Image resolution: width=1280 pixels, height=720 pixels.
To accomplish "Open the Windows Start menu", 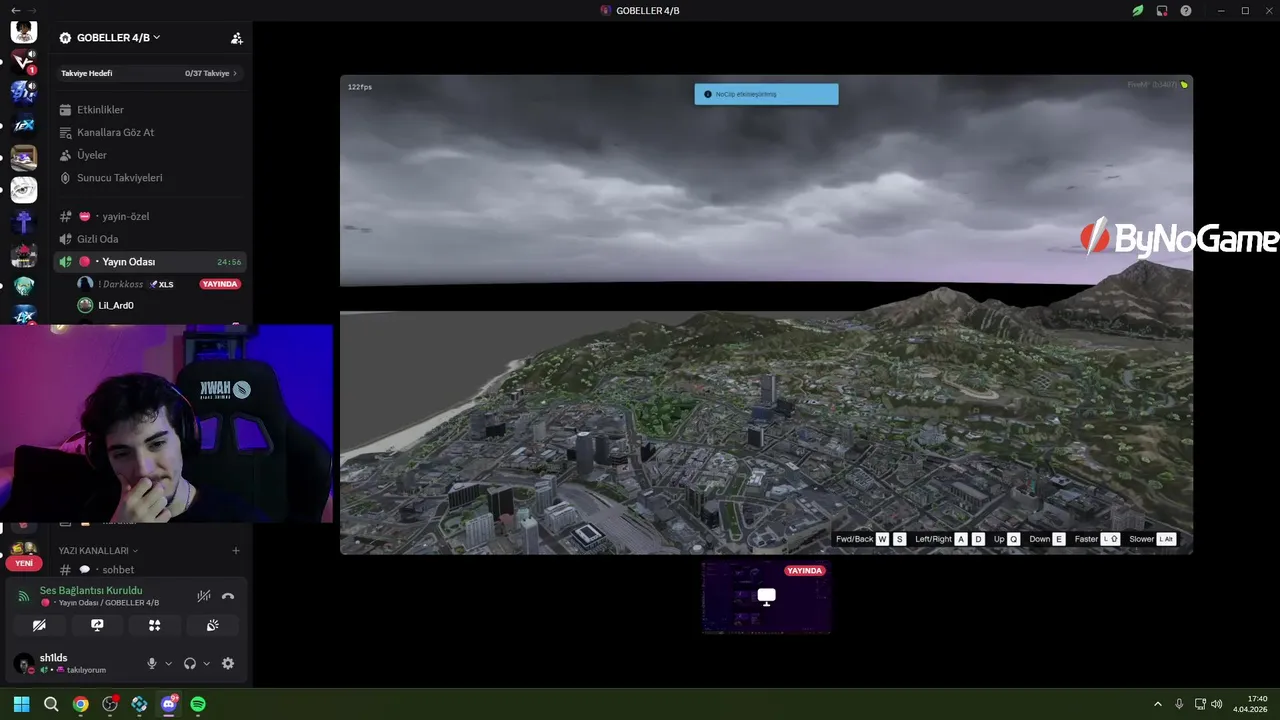I will tap(21, 704).
